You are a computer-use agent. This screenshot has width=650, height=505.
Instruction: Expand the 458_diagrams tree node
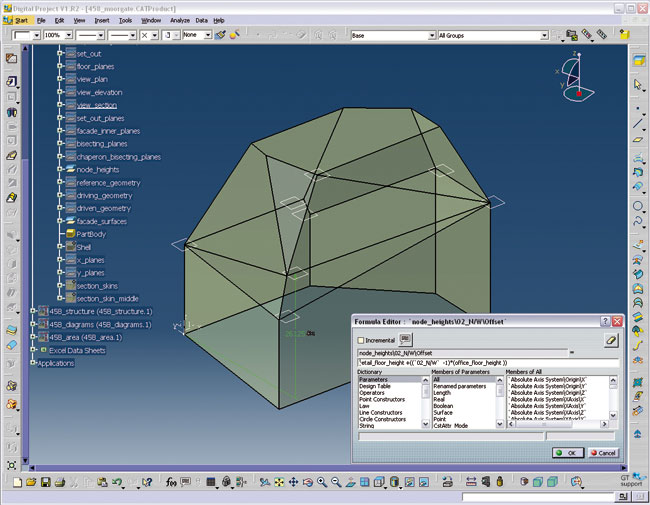(x=32, y=324)
